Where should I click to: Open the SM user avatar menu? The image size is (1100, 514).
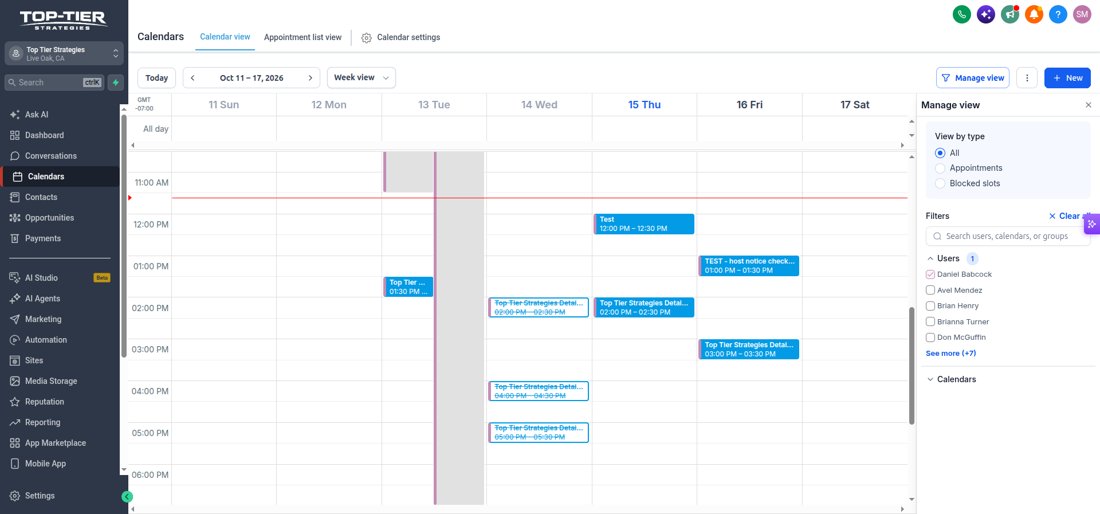1082,14
